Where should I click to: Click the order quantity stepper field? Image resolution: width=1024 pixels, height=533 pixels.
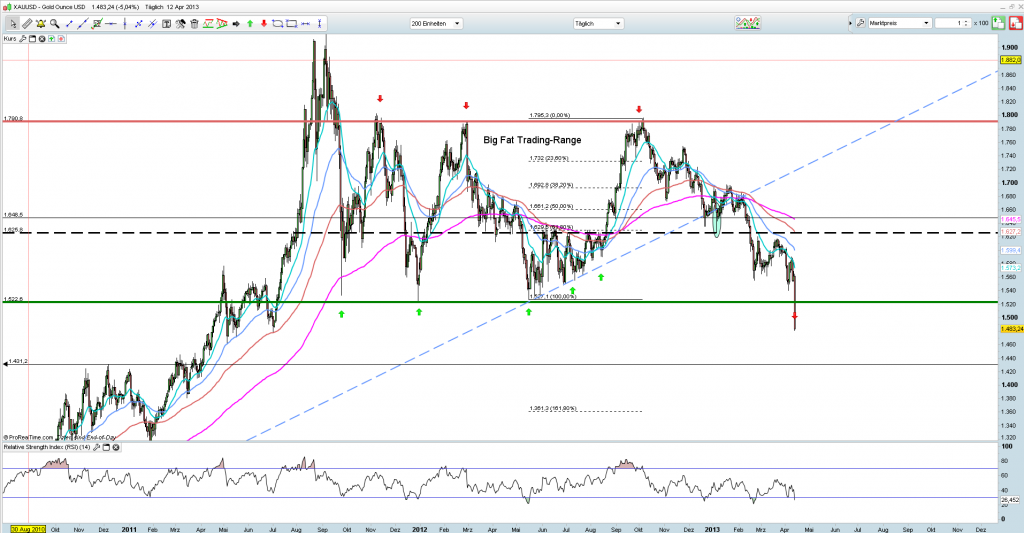pyautogui.click(x=958, y=23)
